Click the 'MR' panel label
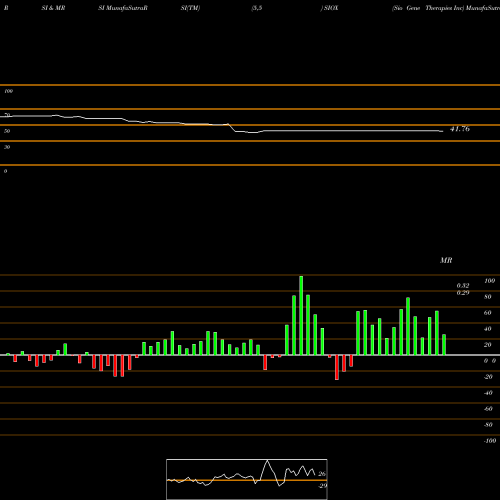The image size is (500, 500). pyautogui.click(x=446, y=260)
